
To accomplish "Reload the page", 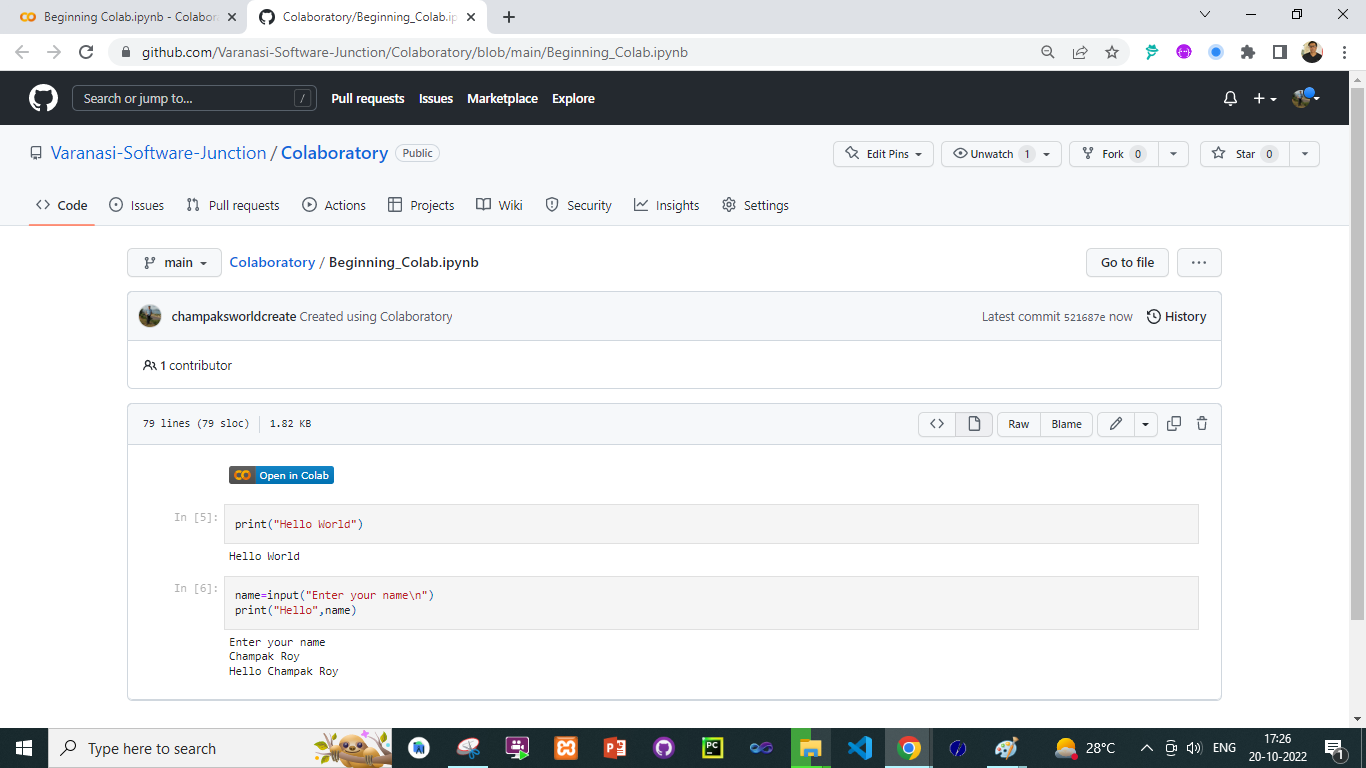I will [86, 52].
